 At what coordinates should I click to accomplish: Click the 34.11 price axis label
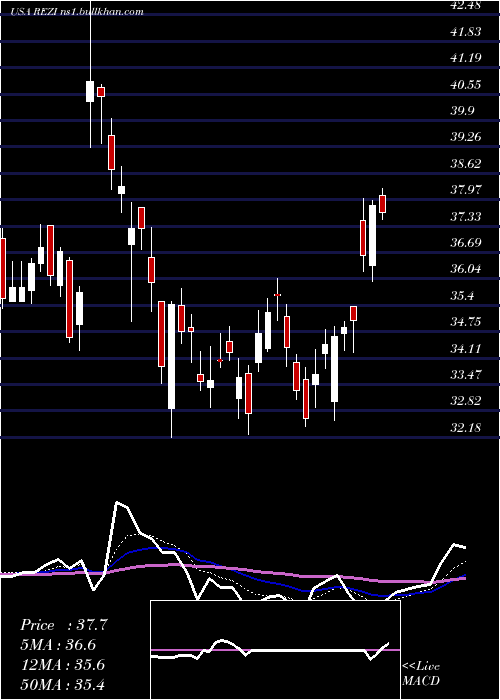pyautogui.click(x=466, y=349)
